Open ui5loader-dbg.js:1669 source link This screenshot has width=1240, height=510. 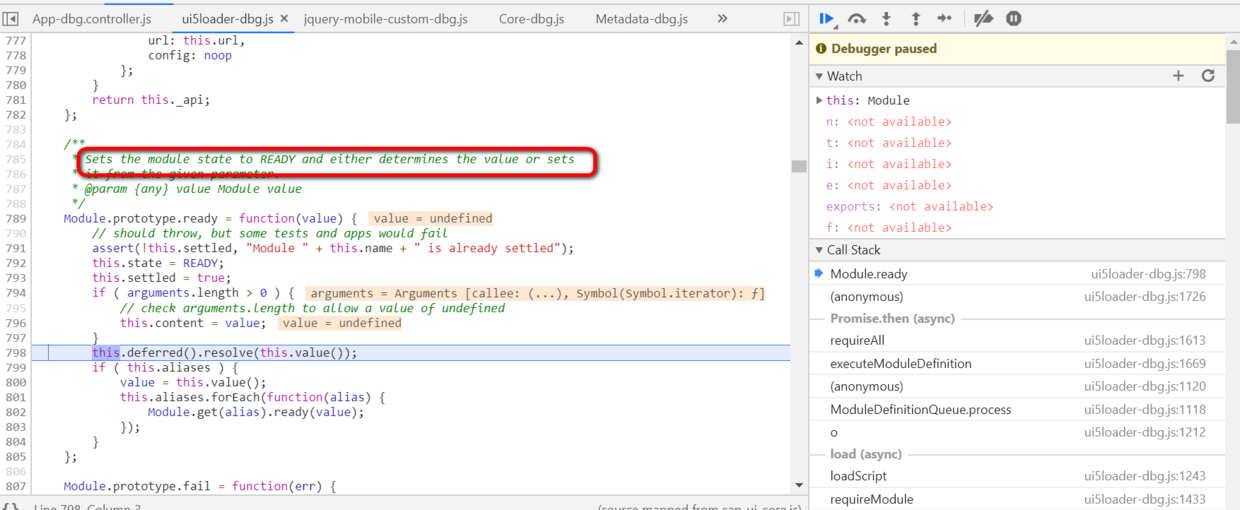click(1145, 364)
